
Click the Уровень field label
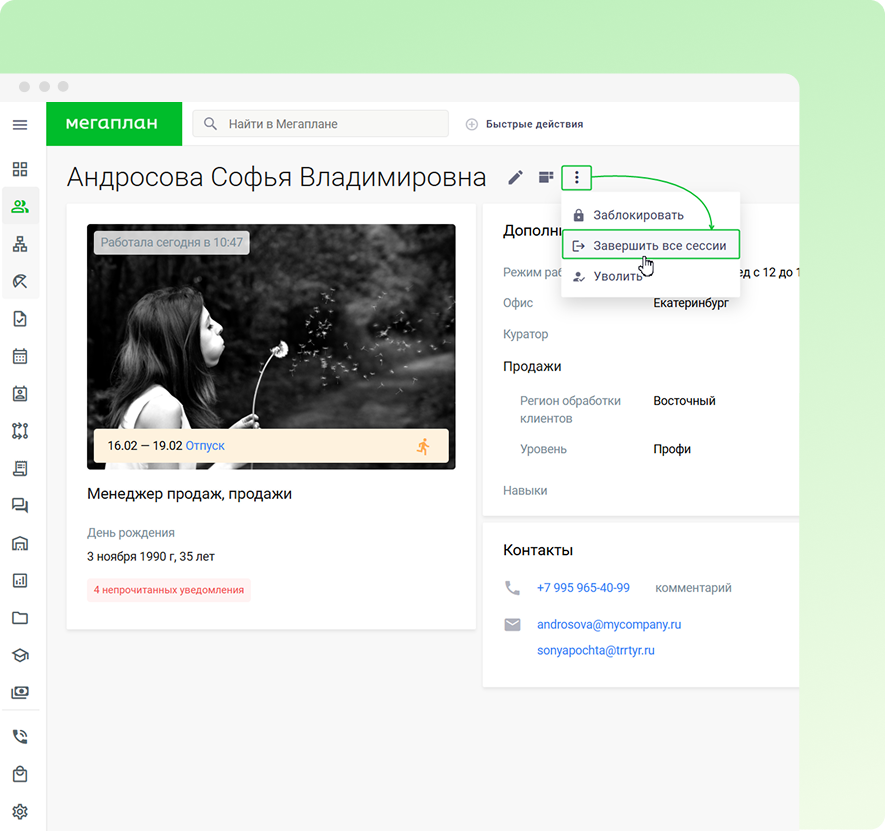(x=543, y=449)
